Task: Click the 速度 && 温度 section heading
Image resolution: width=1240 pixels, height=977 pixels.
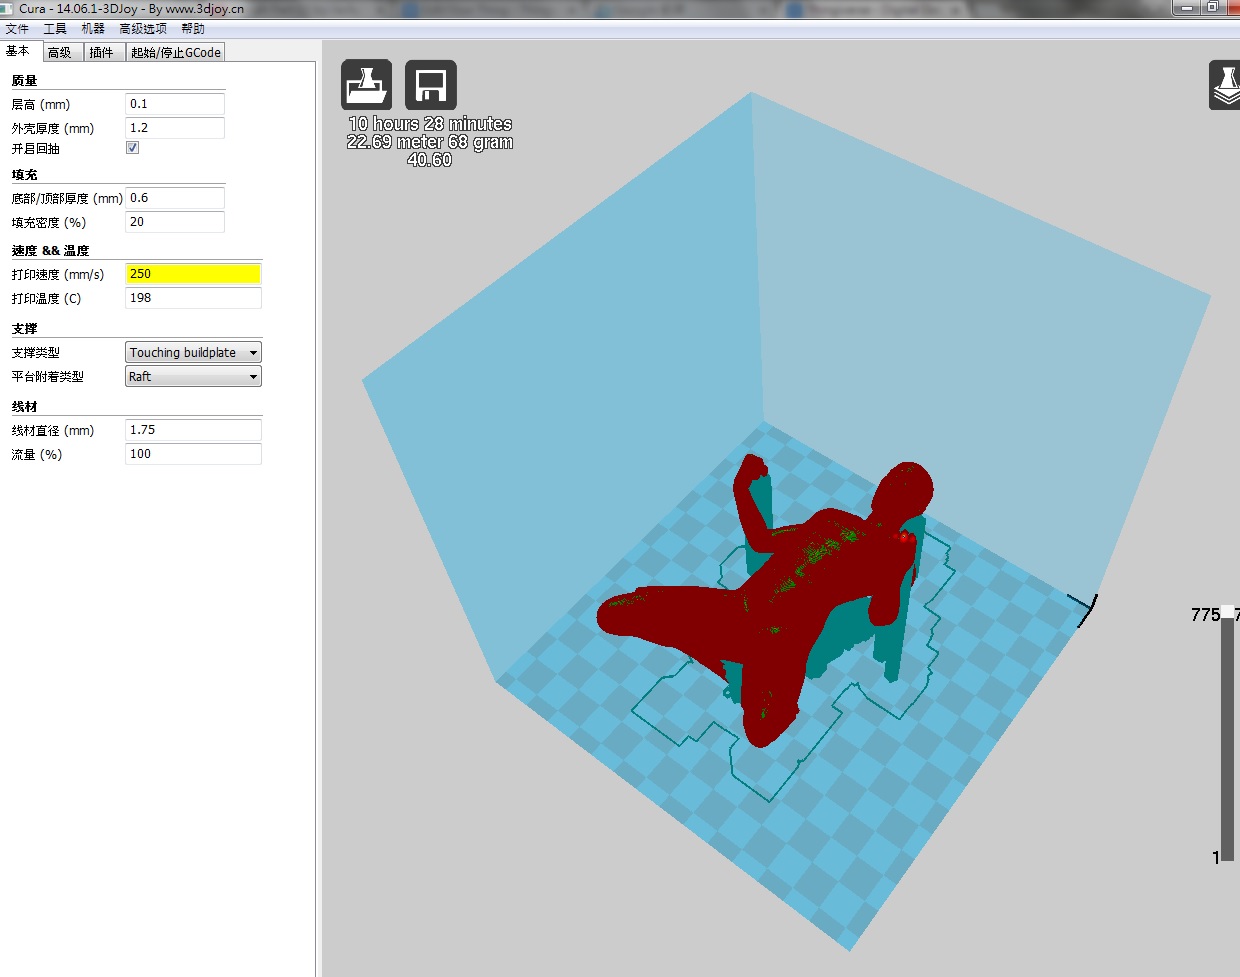Action: point(50,250)
